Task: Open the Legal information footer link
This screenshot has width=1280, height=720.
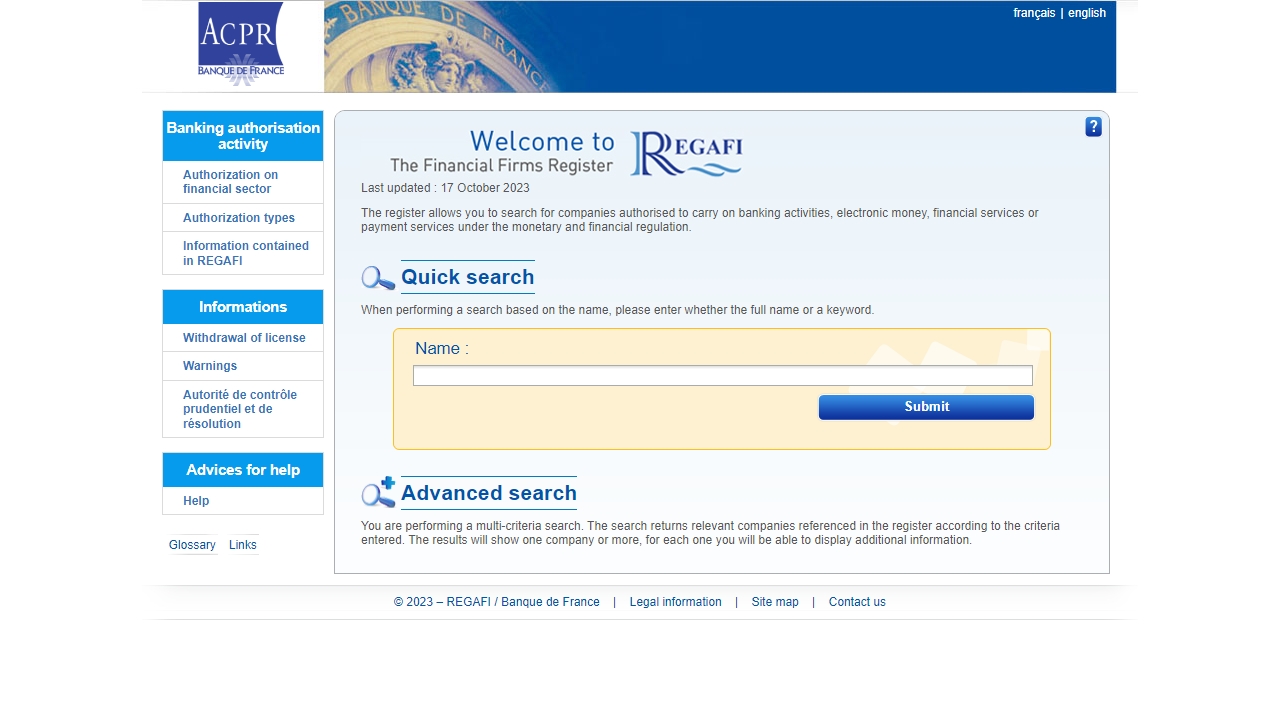Action: point(675,602)
